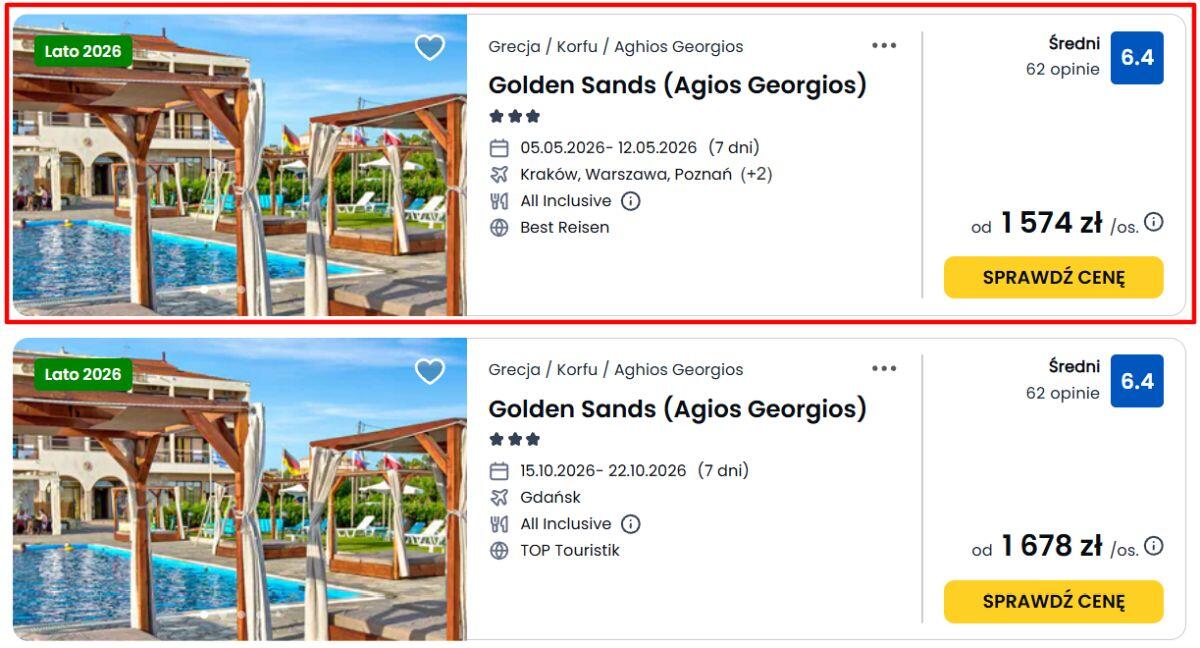Open first Golden Sands (Agios Georgios) title

pos(677,85)
